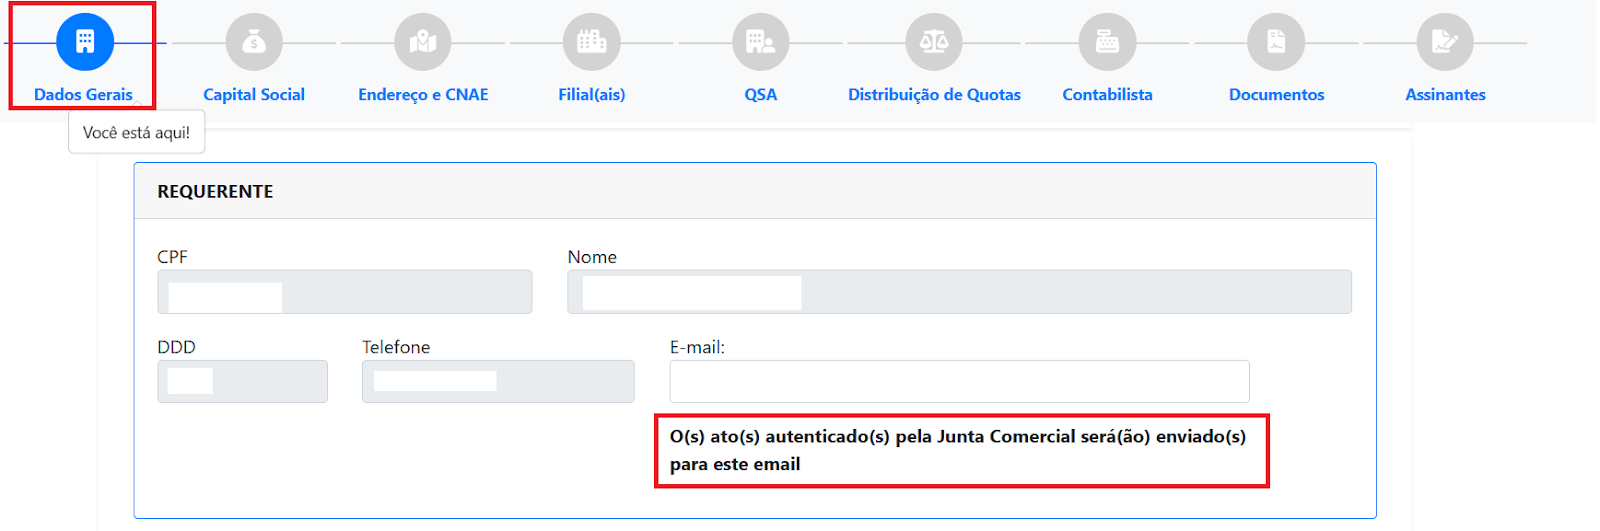This screenshot has width=1600, height=531.
Task: Switch to the Endereço e CNAE step label
Action: coord(423,94)
